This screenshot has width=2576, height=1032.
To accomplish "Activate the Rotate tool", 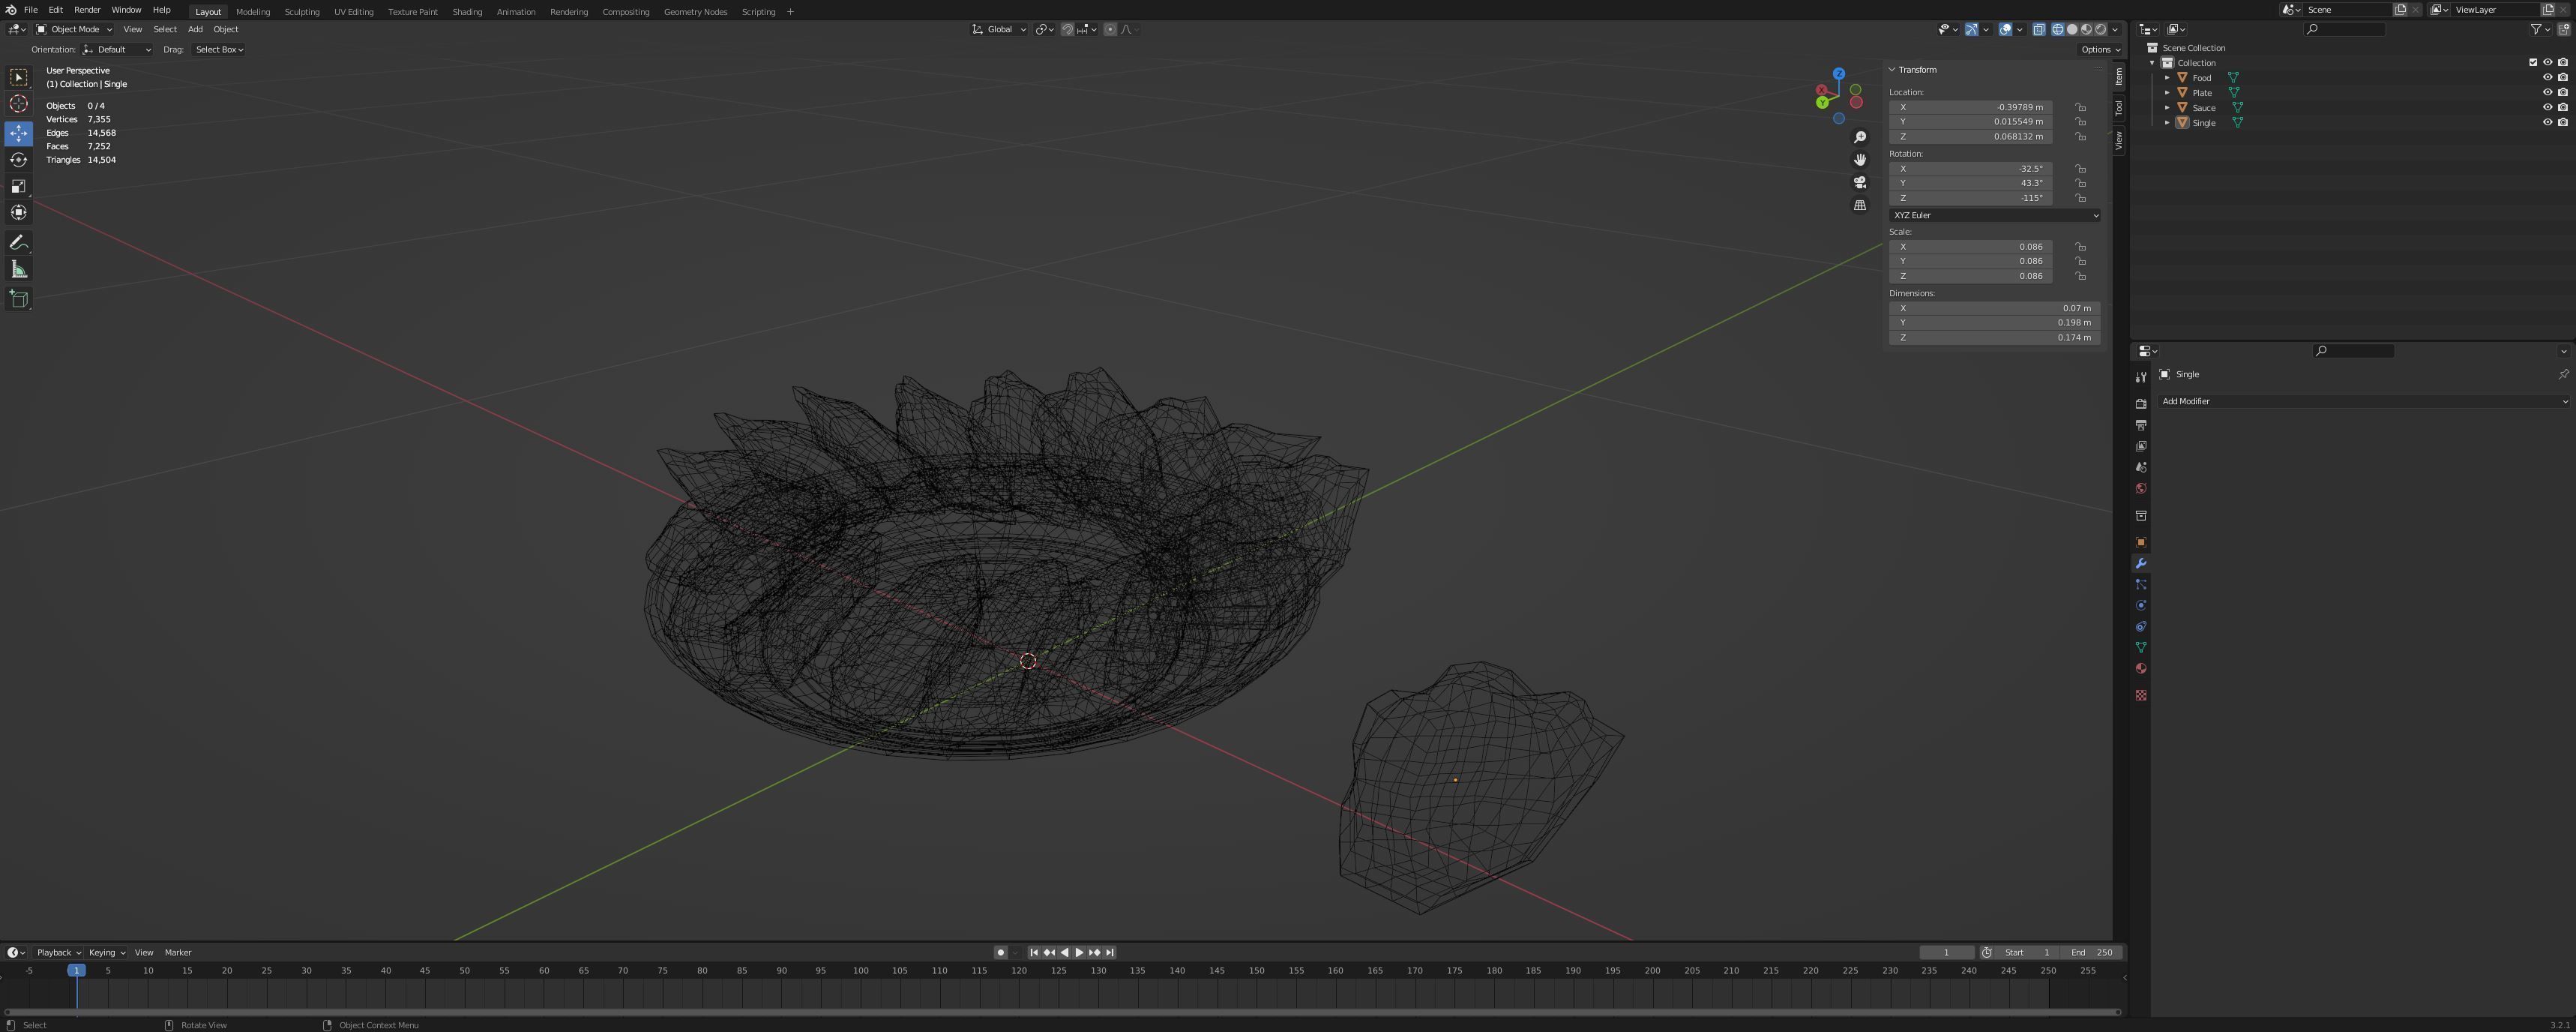I will point(19,160).
